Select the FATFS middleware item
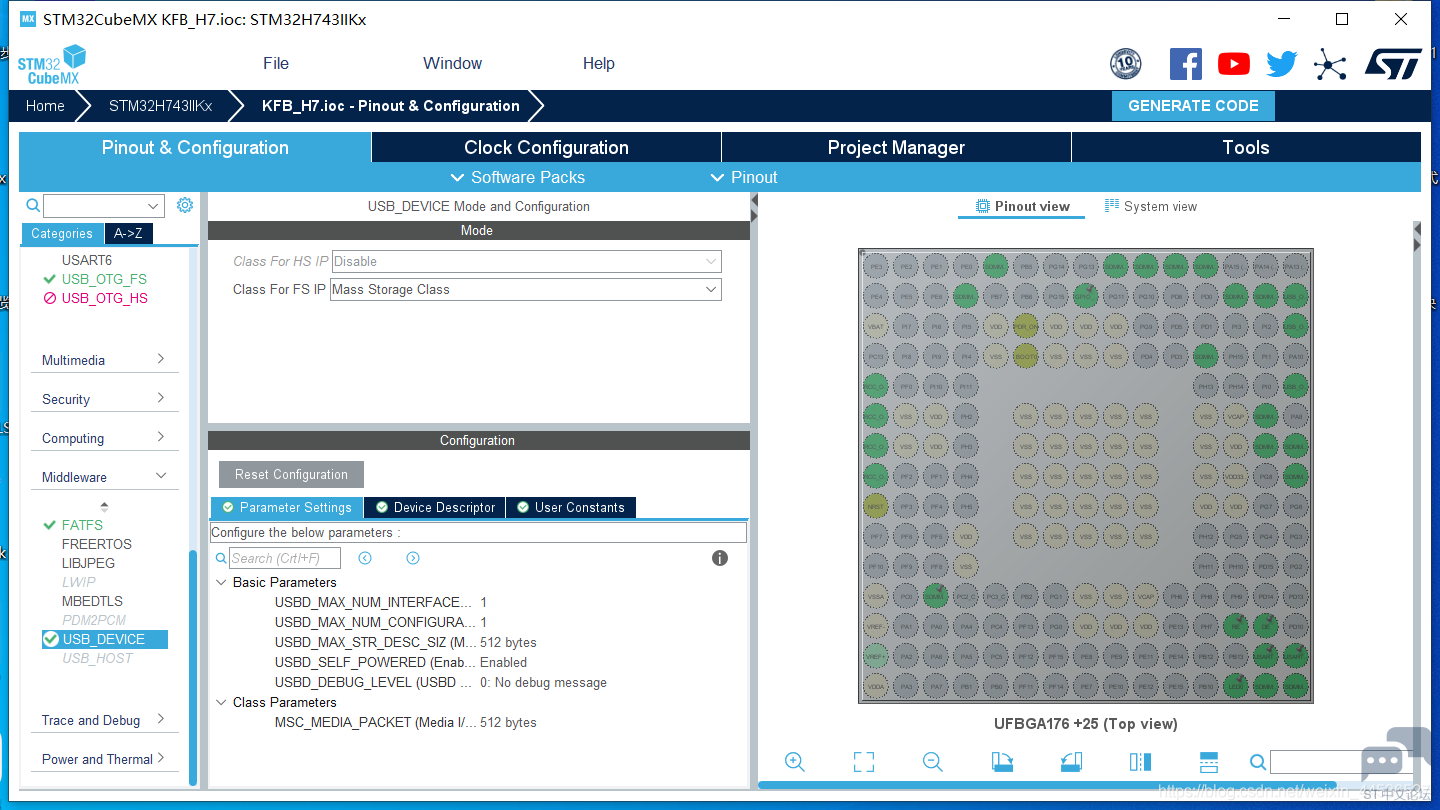This screenshot has height=810, width=1440. [82, 525]
